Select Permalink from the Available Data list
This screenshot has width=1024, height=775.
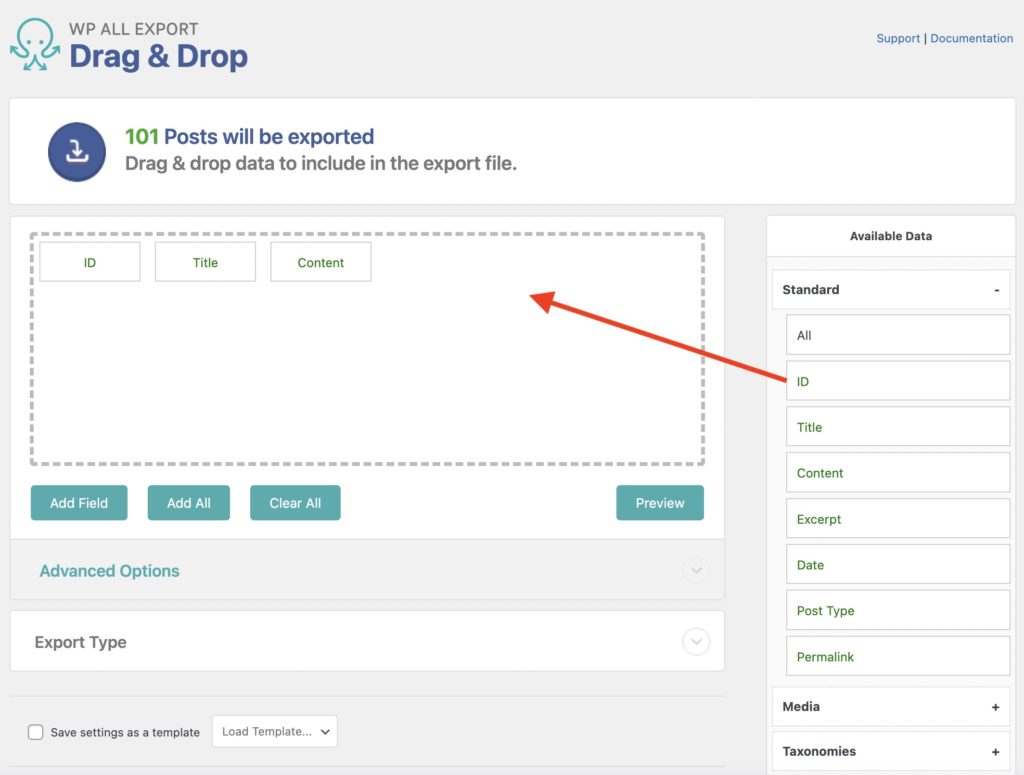[x=897, y=656]
